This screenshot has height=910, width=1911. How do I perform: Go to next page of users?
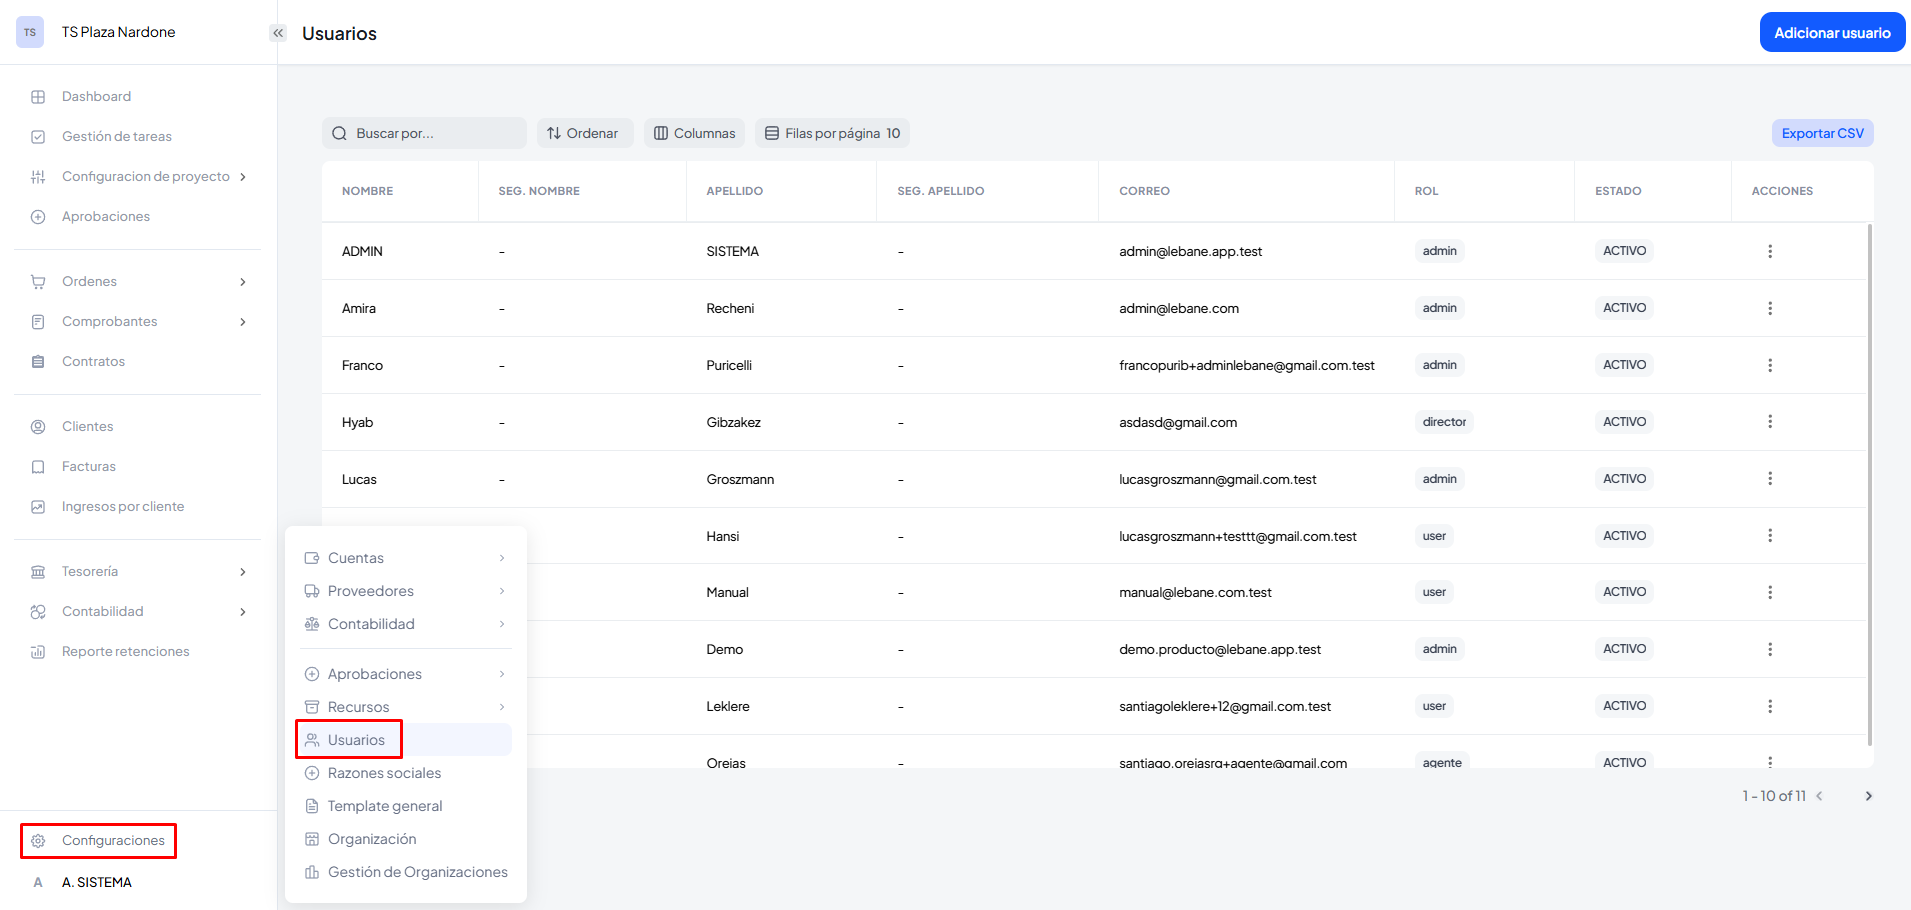point(1867,796)
